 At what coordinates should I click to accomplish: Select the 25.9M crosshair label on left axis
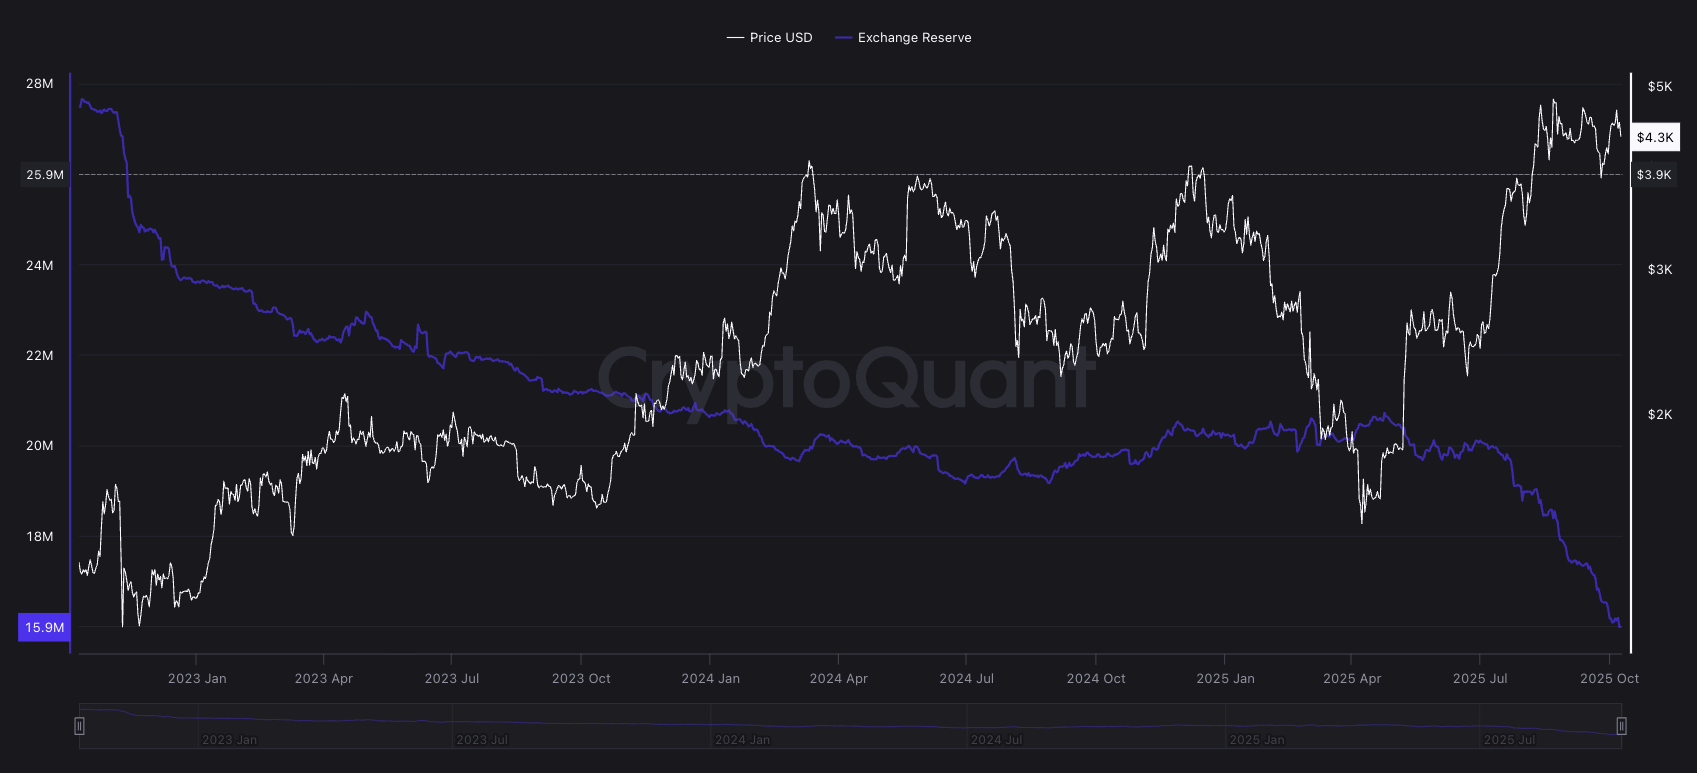(x=45, y=175)
